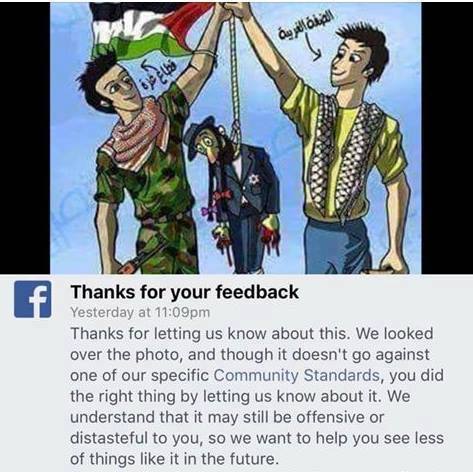The height and width of the screenshot is (472, 473).
Task: Select the 'Thanks for your feedback' heading
Action: coord(185,292)
